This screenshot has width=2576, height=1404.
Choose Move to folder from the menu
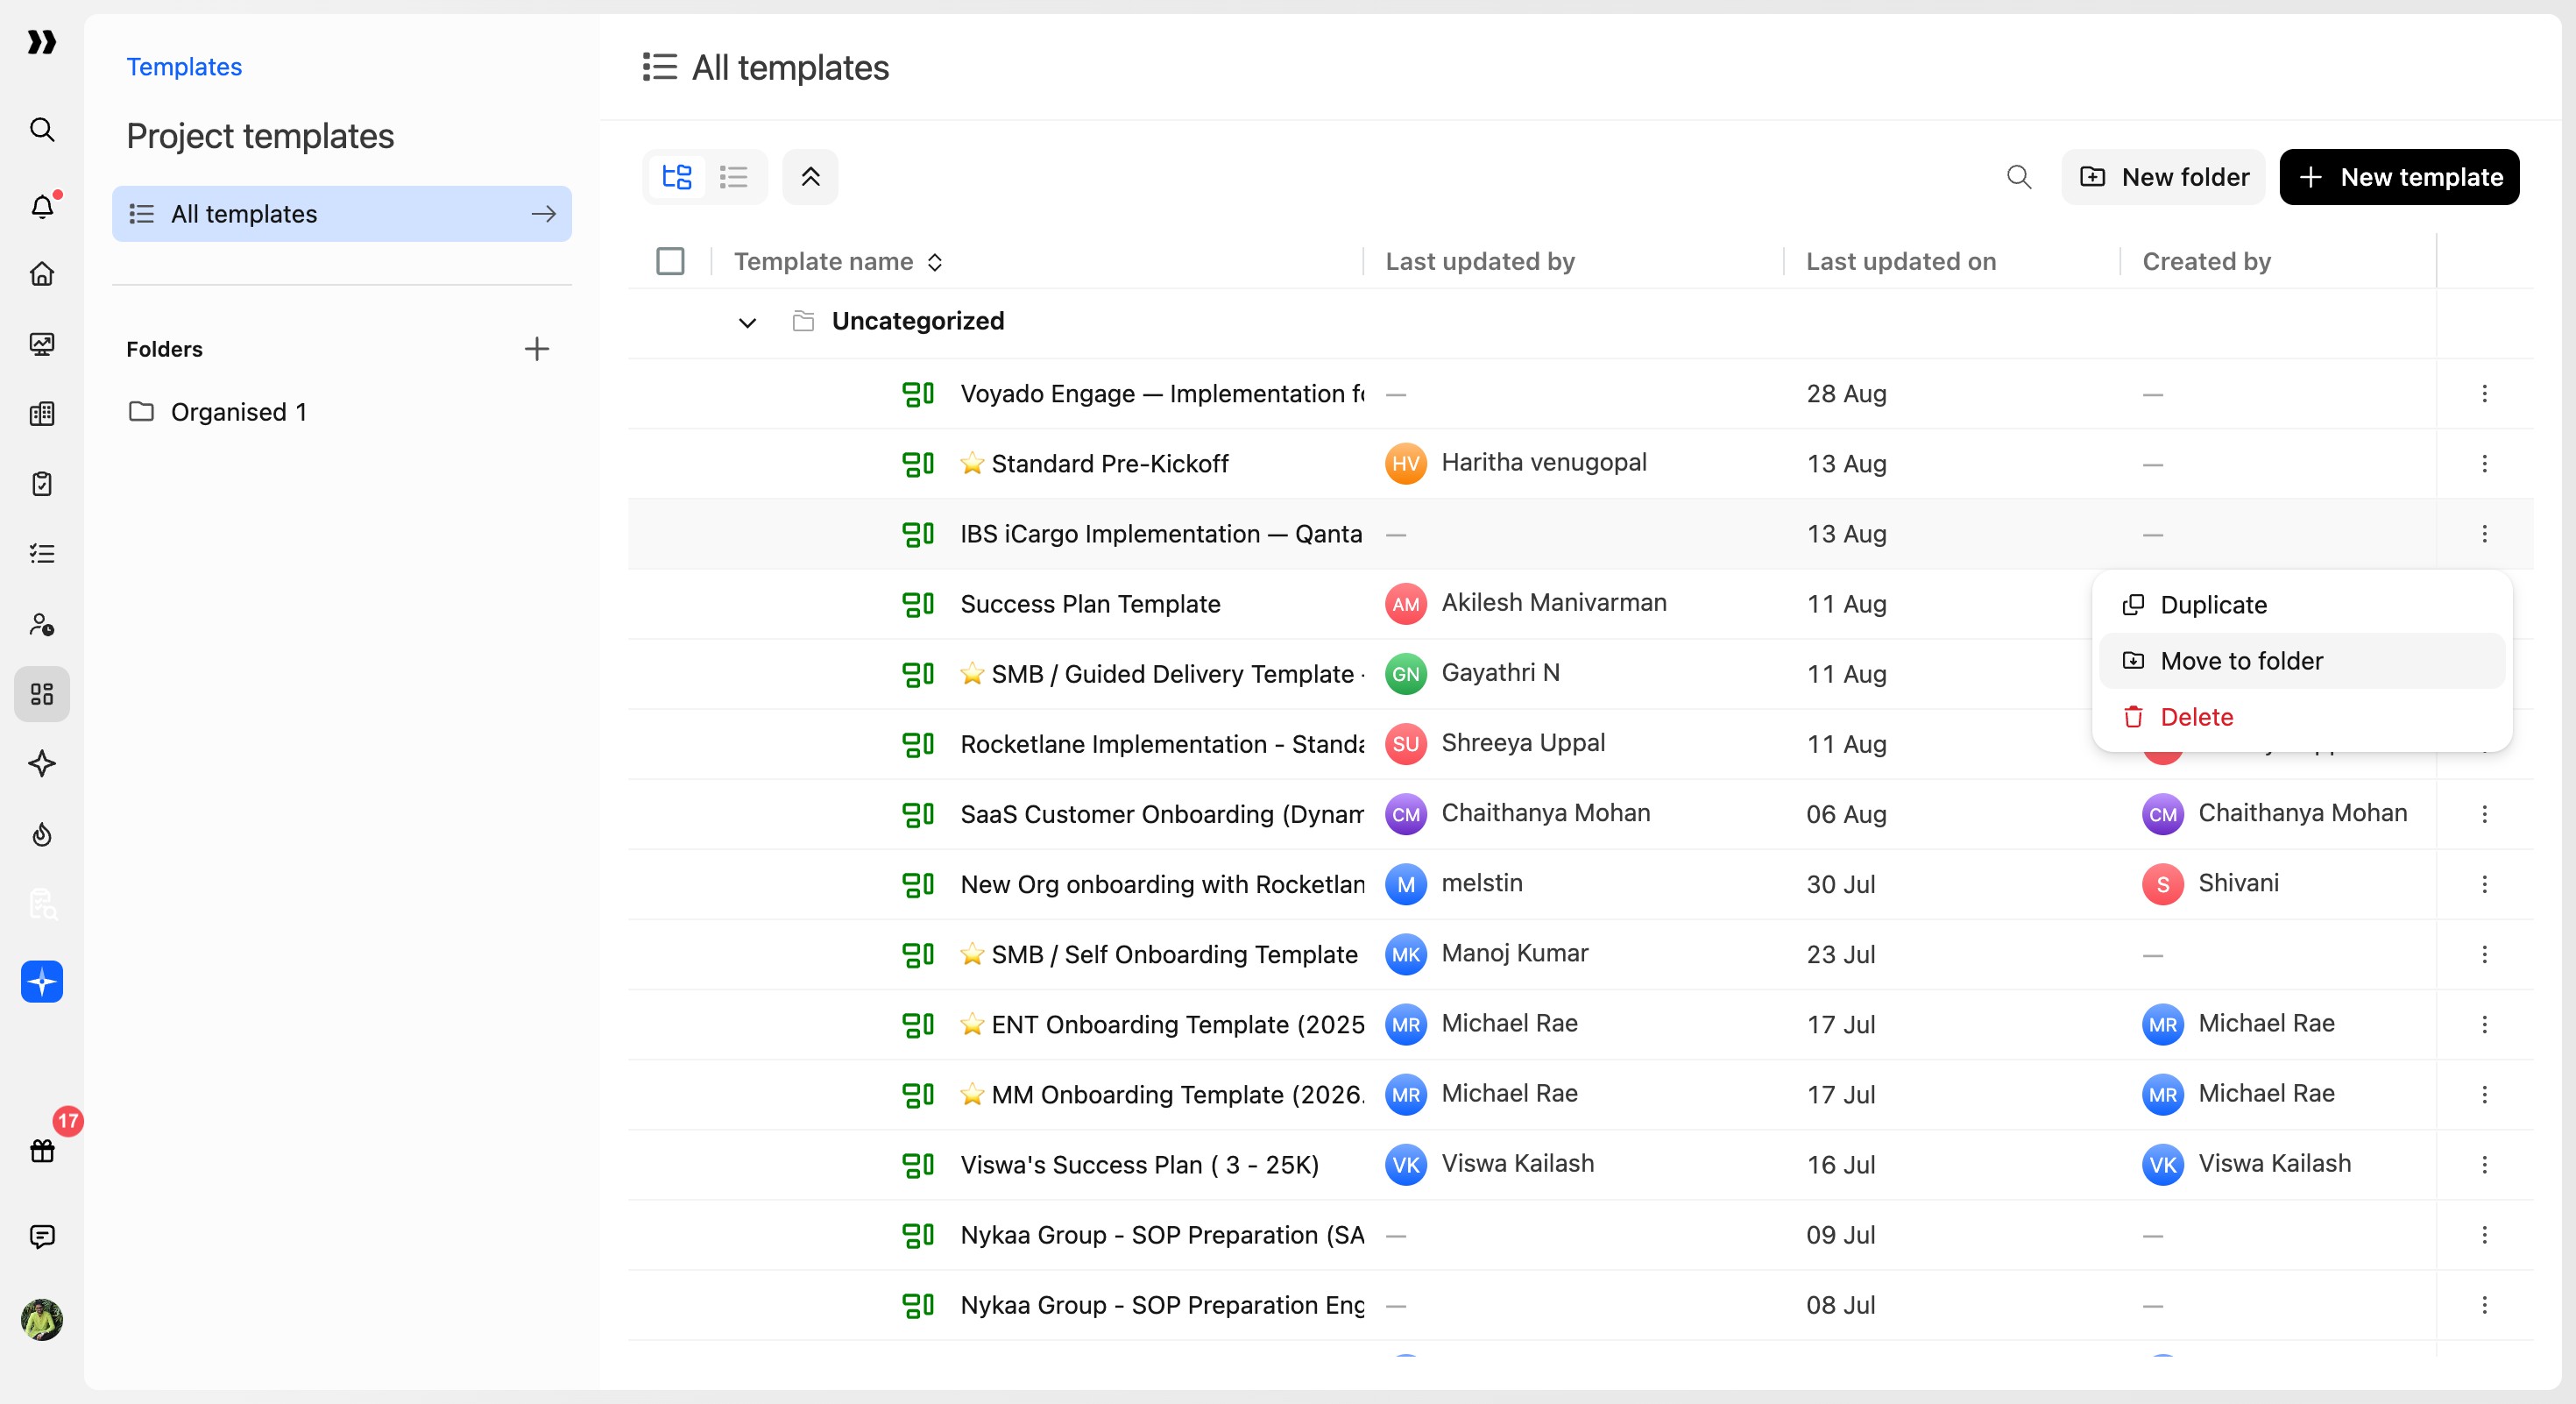(2302, 661)
